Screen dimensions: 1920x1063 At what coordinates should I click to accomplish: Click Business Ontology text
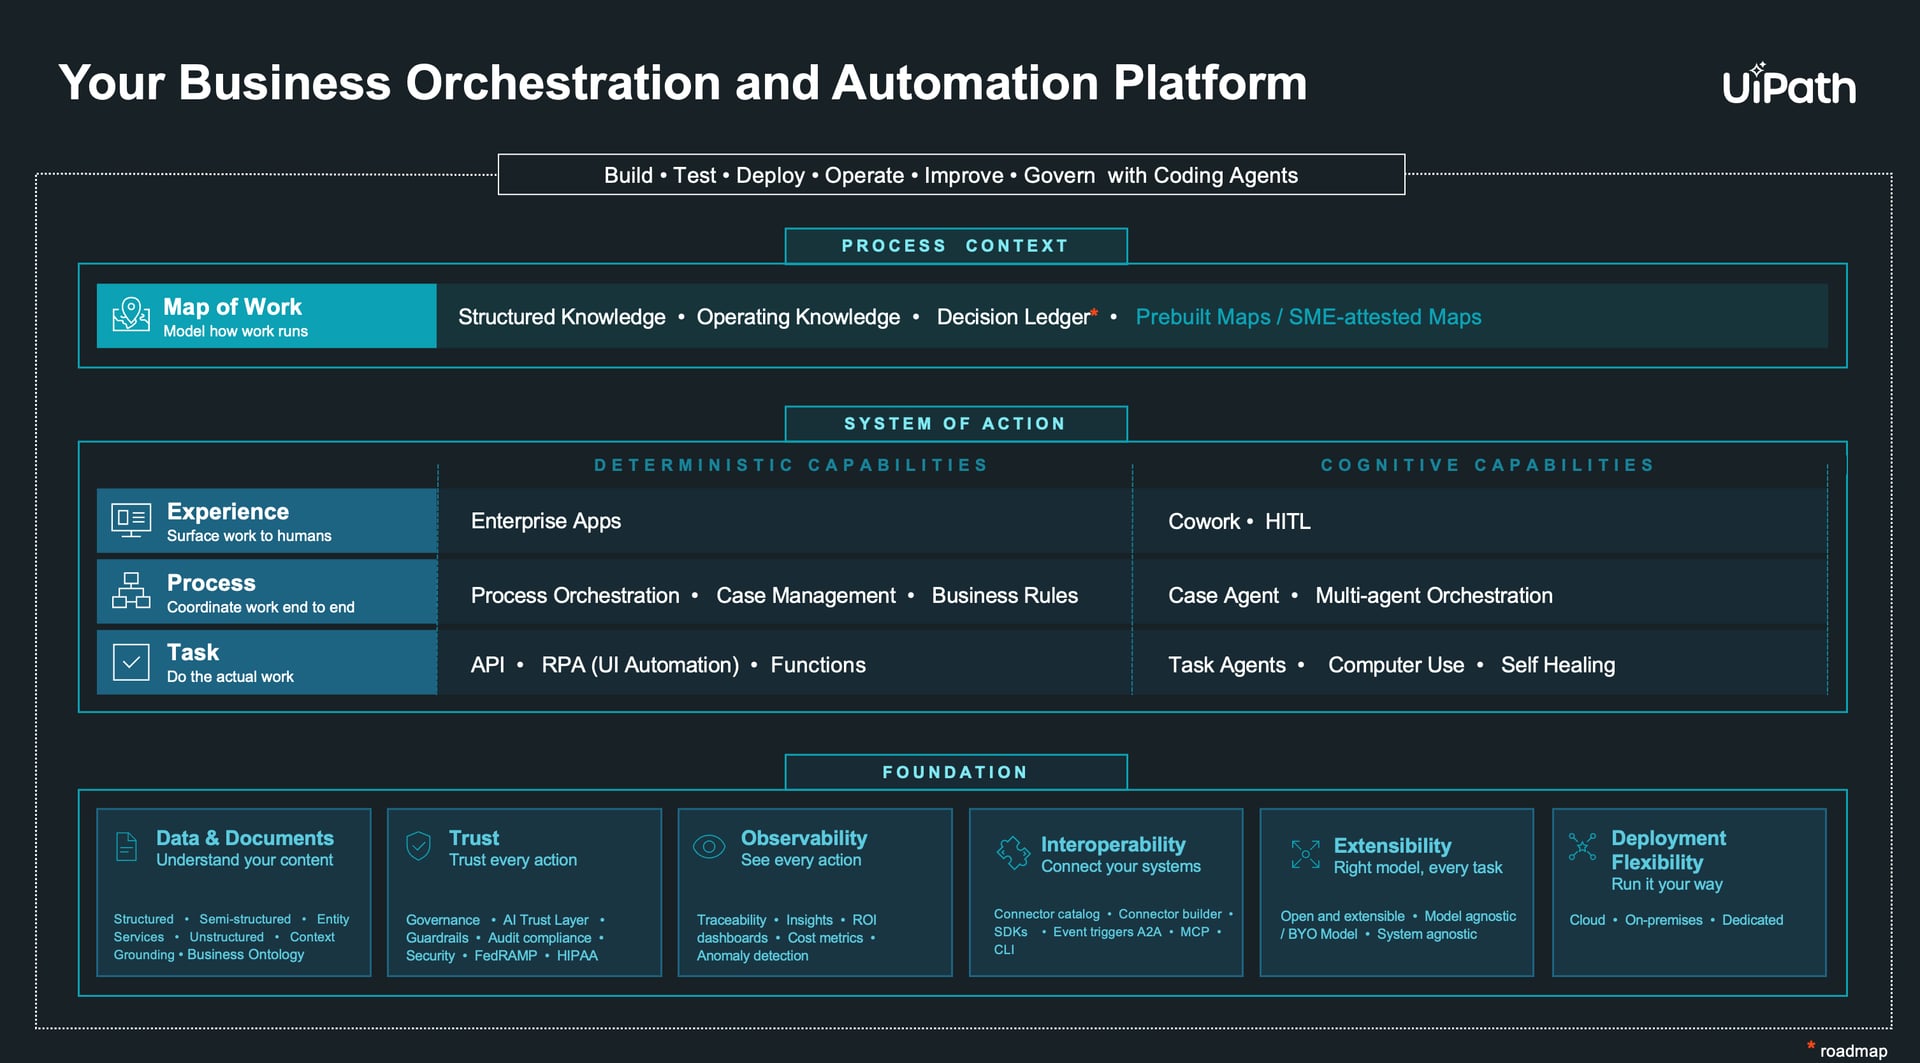(246, 955)
